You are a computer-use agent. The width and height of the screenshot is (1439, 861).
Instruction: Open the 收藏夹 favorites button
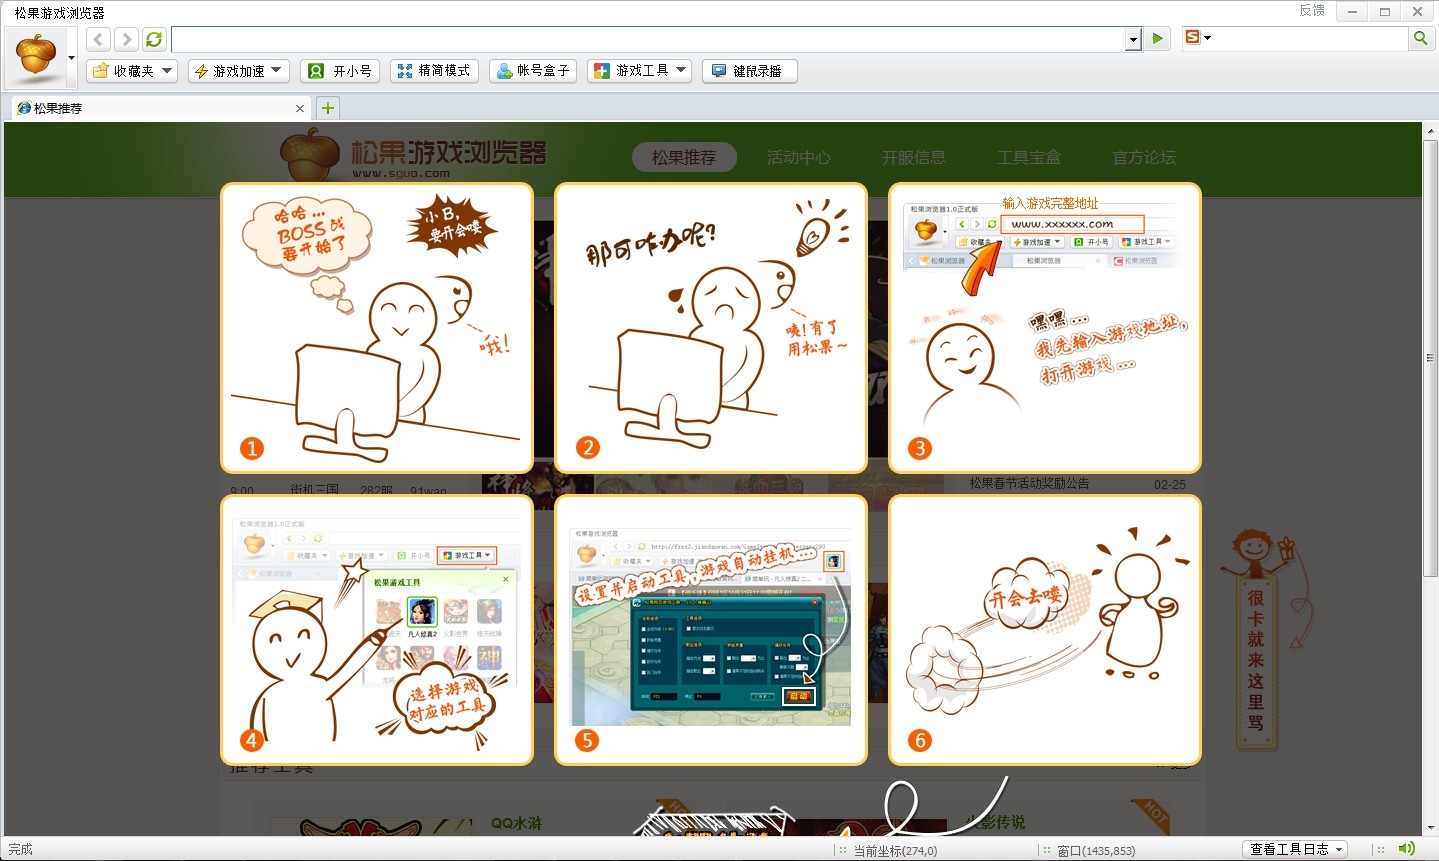coord(122,71)
